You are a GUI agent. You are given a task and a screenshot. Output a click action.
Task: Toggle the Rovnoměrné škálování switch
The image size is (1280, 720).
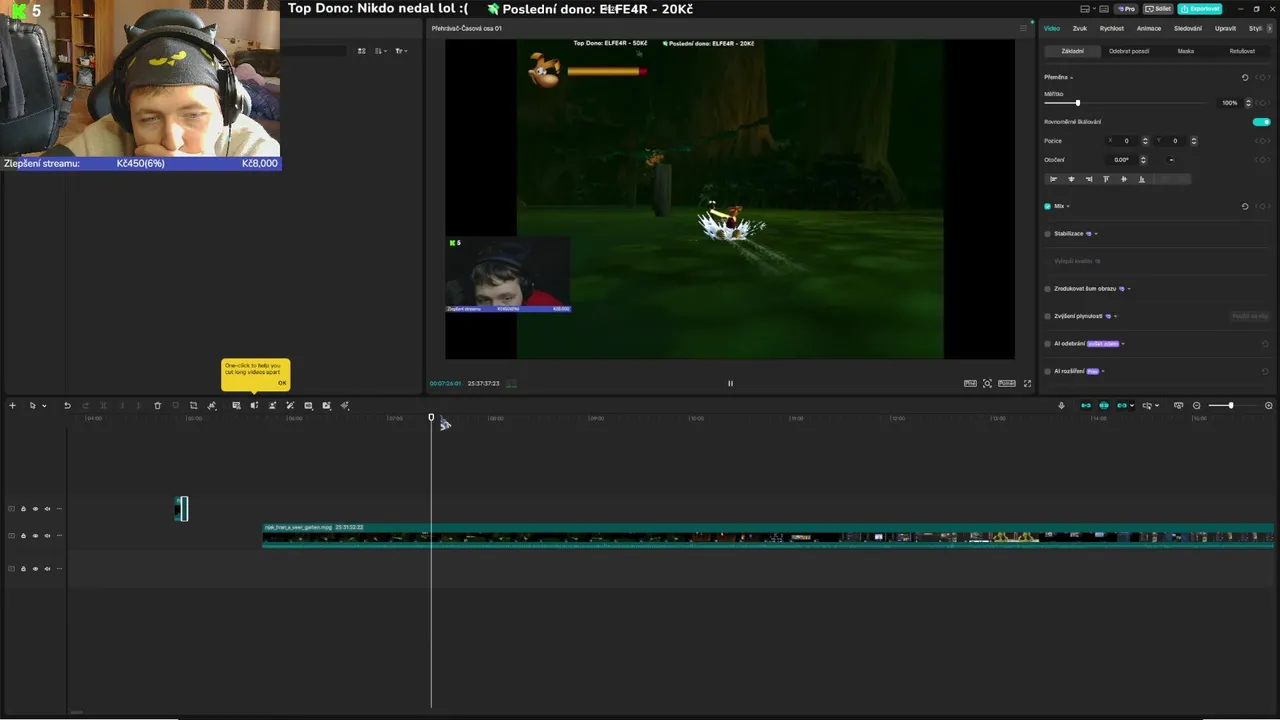pyautogui.click(x=1262, y=122)
